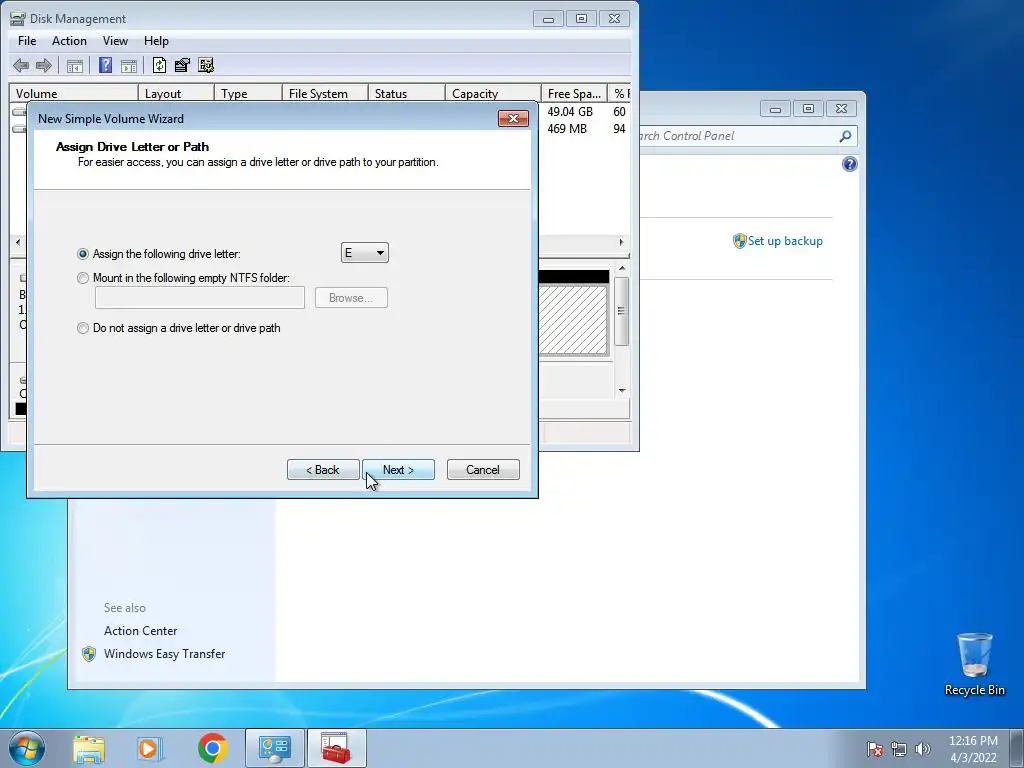This screenshot has height=768, width=1024.
Task: Click the Set up backup link
Action: pos(784,241)
